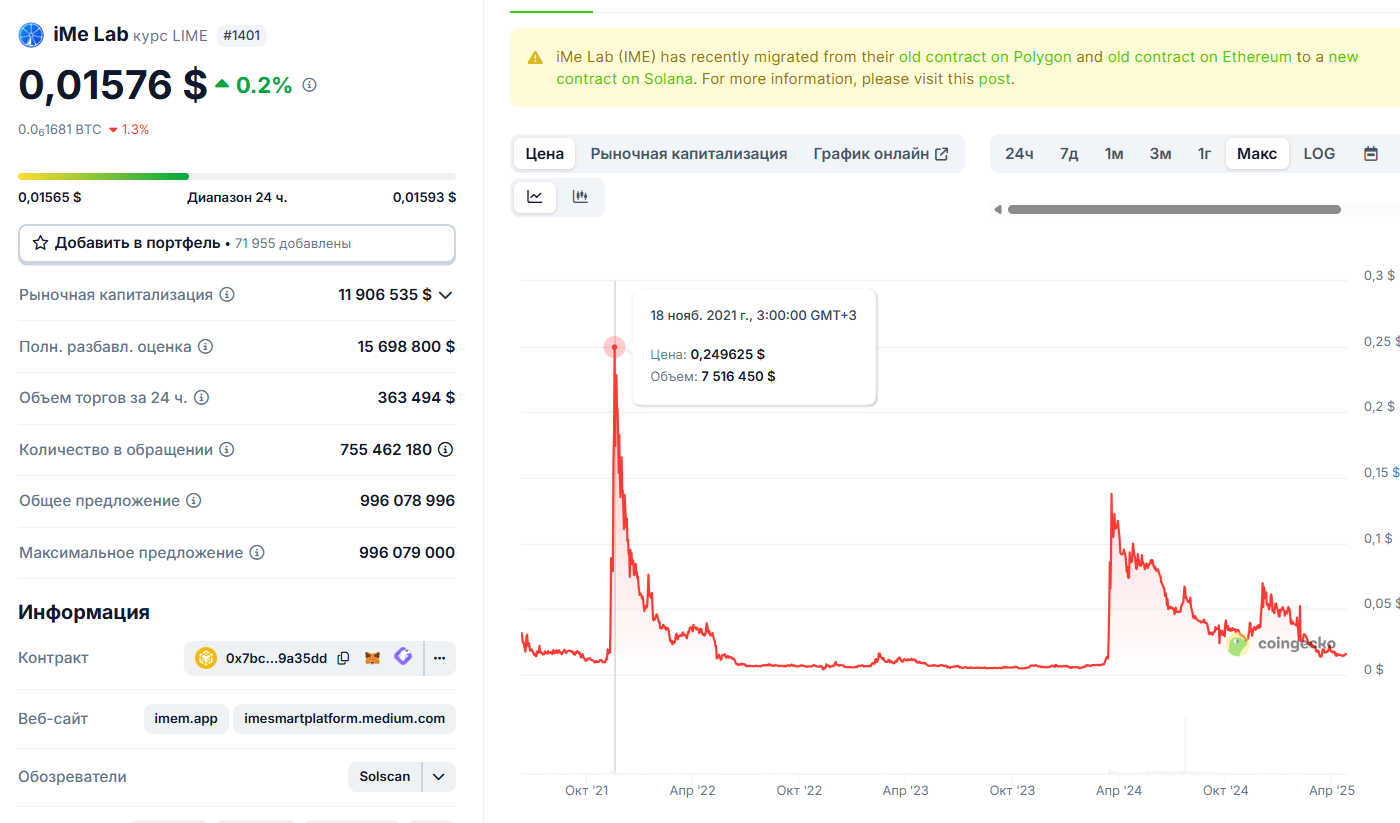Show info for Рыночная капитализация

(227, 295)
